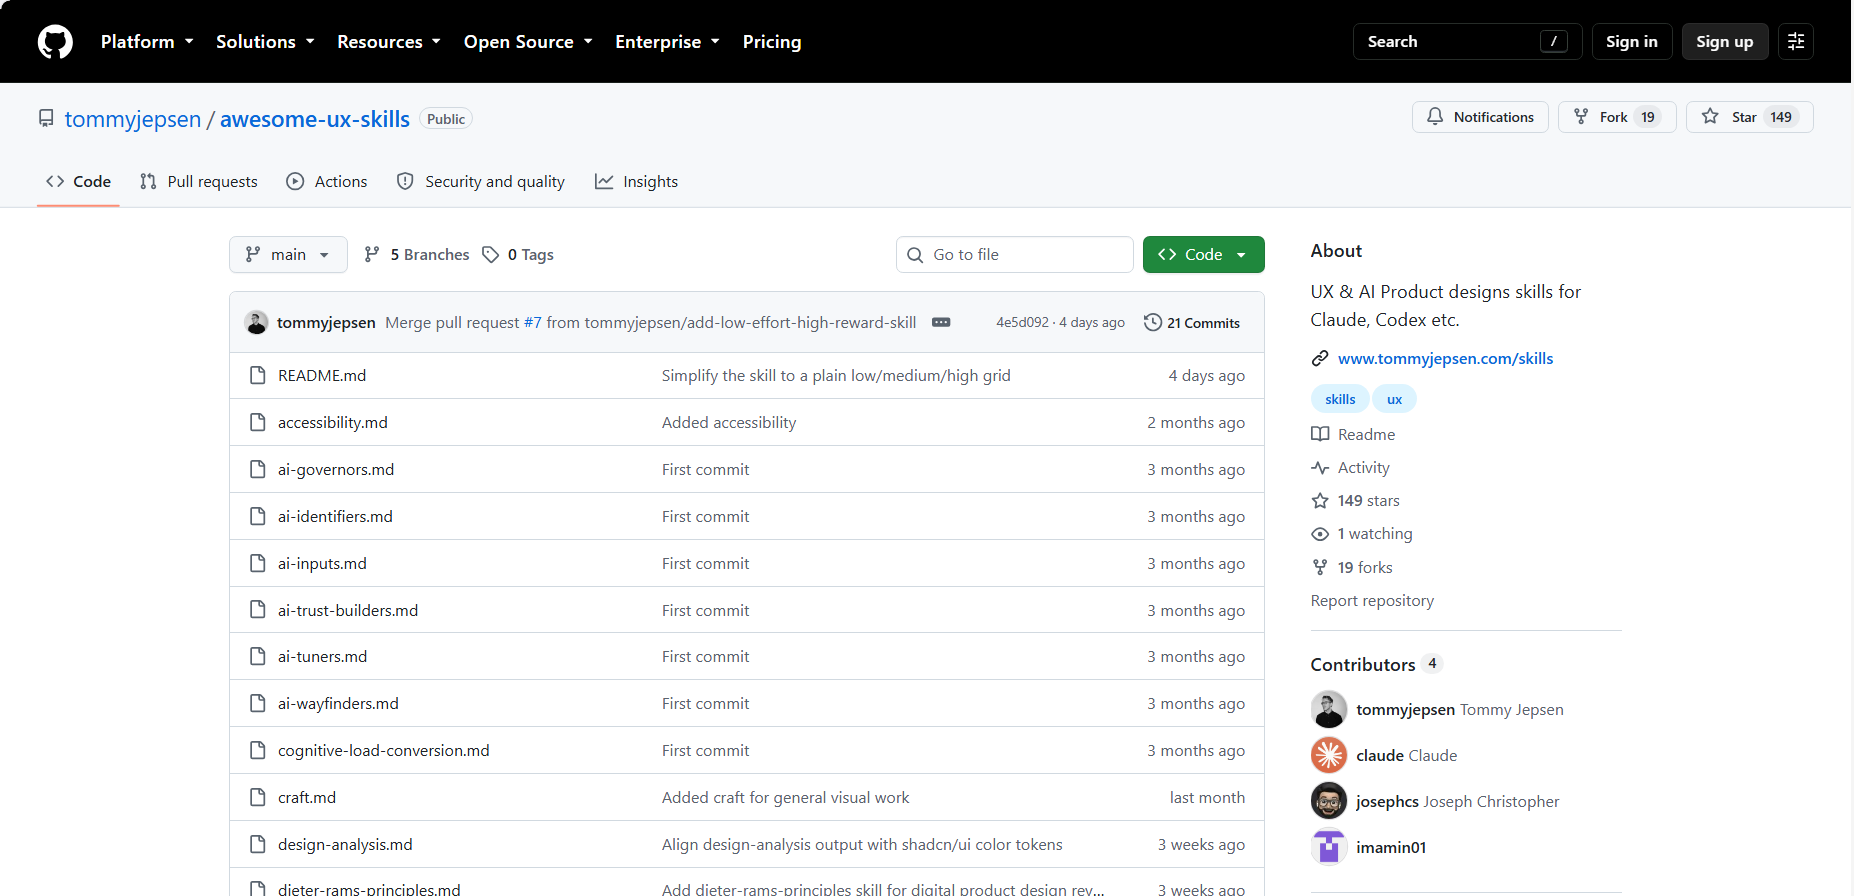Expand the Platform menu

click(147, 42)
